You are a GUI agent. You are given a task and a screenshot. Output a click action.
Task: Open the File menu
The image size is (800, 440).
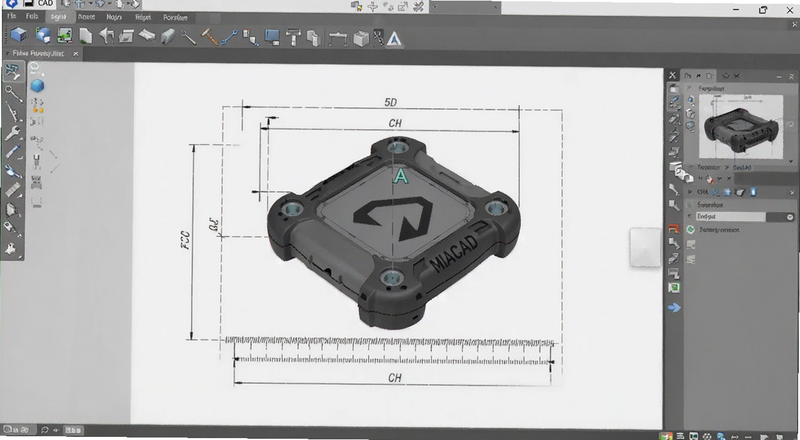click(x=11, y=16)
